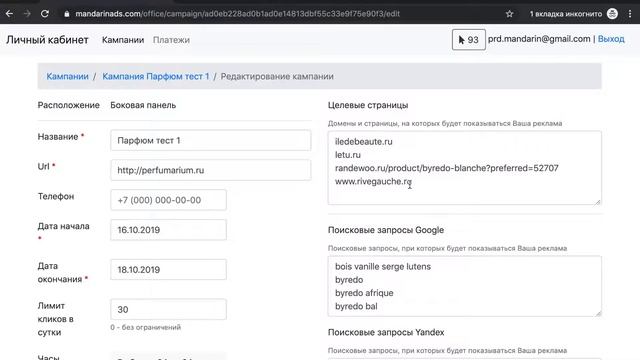Click the 'byredo afrique' query line
The height and width of the screenshot is (360, 640).
pos(364,293)
